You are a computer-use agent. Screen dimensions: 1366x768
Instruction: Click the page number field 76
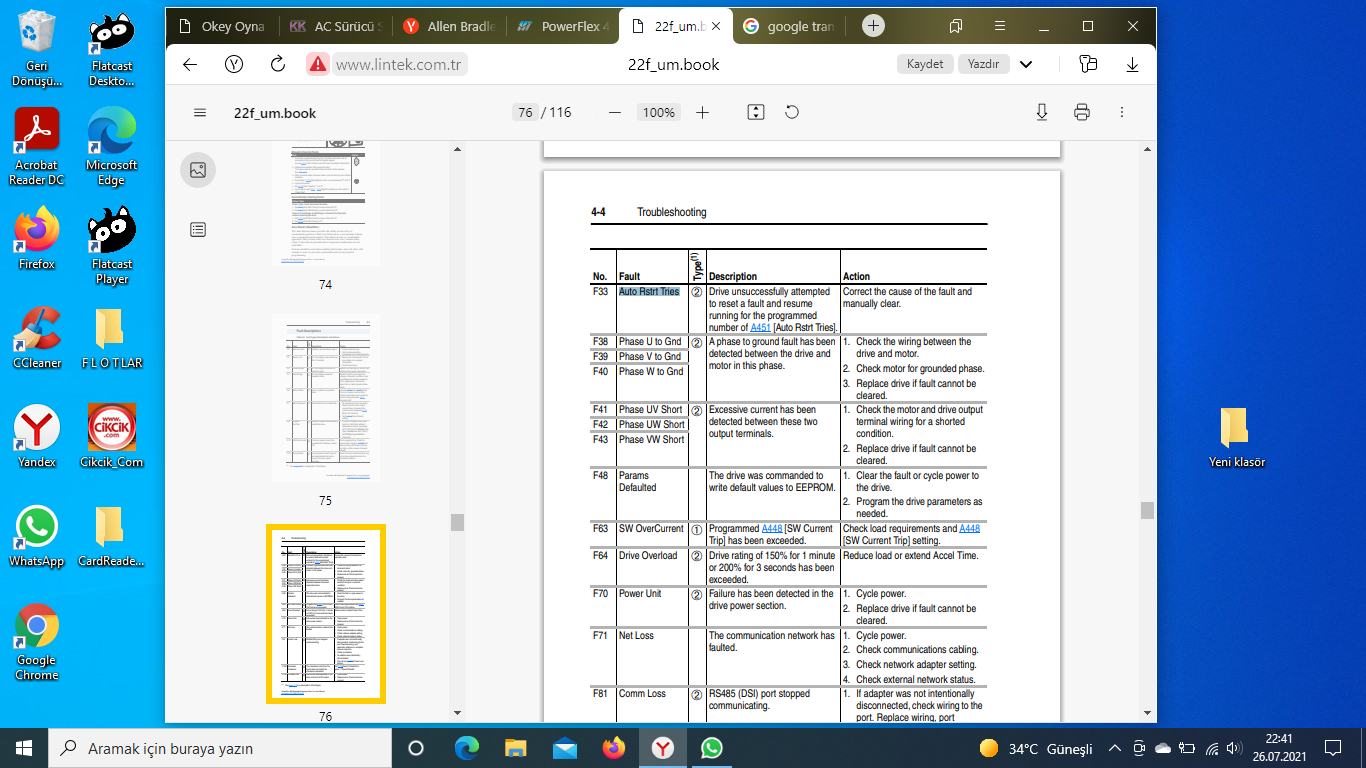(525, 113)
